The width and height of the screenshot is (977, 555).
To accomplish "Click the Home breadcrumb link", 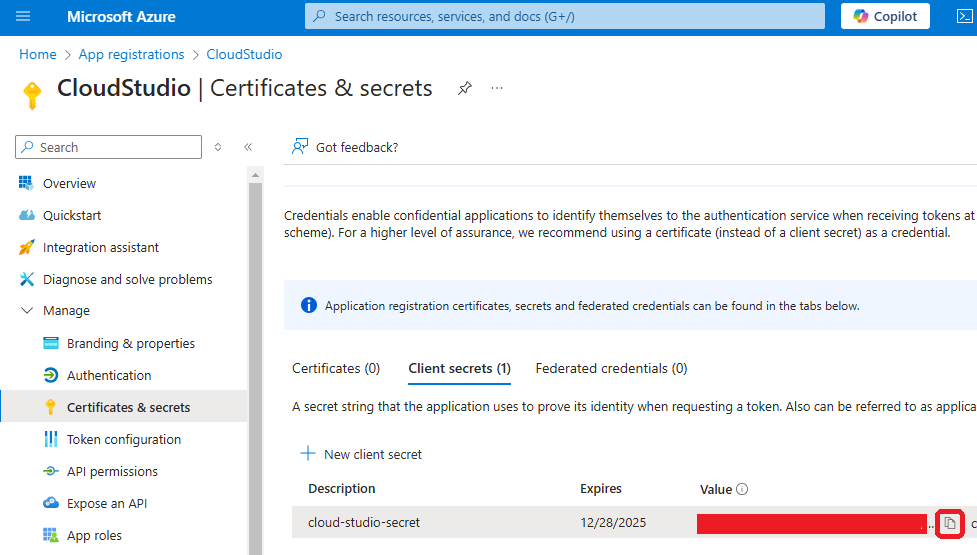I will coord(38,54).
